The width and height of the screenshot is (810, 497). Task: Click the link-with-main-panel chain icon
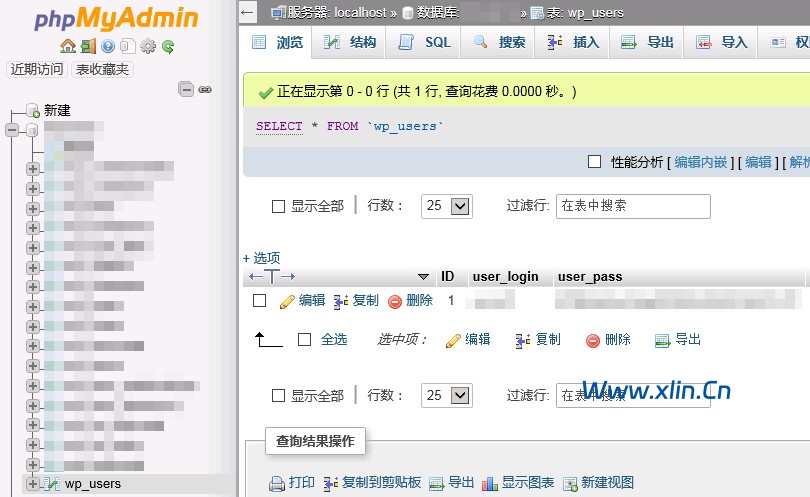205,89
